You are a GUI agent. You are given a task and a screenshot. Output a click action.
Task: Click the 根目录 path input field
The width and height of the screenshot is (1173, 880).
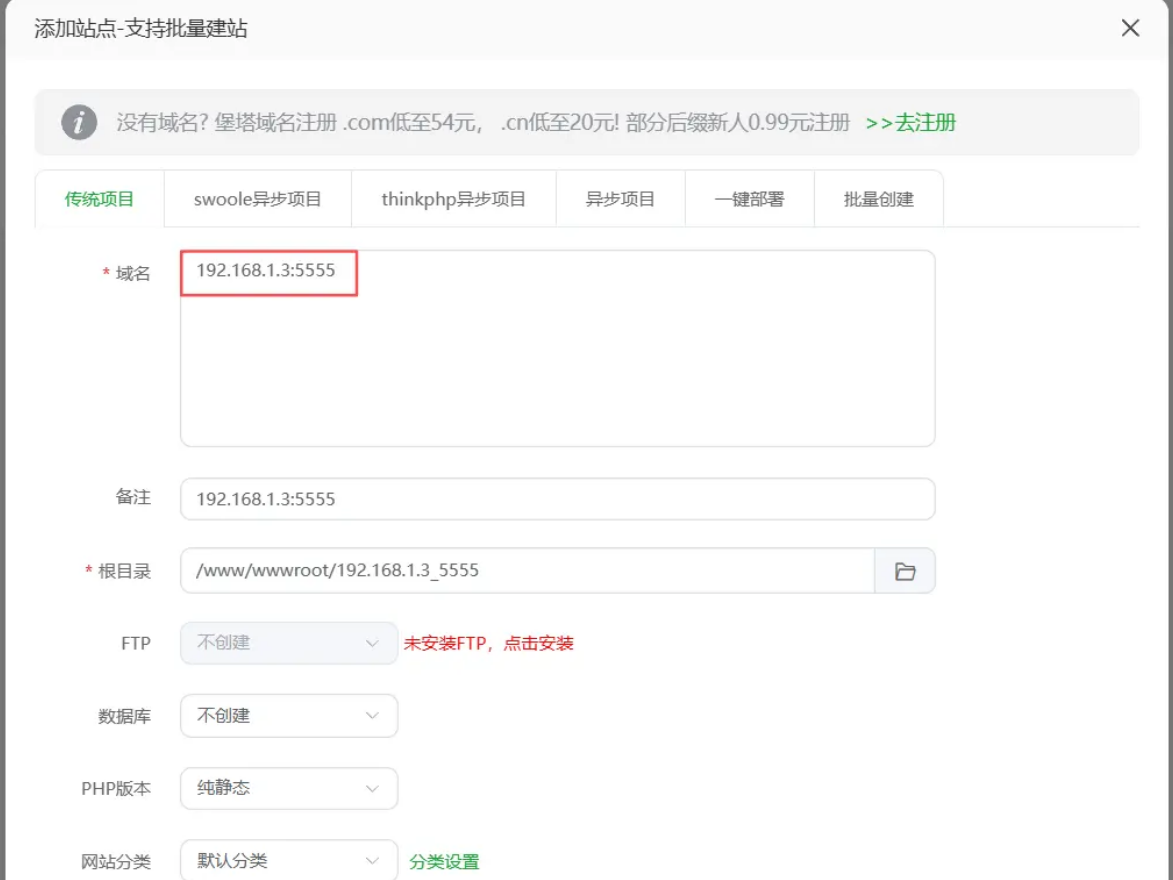tap(527, 571)
